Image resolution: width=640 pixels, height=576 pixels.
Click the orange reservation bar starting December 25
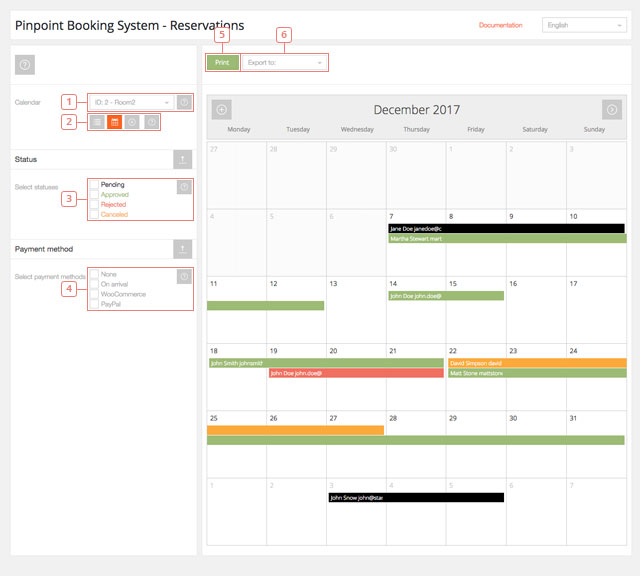pyautogui.click(x=296, y=430)
